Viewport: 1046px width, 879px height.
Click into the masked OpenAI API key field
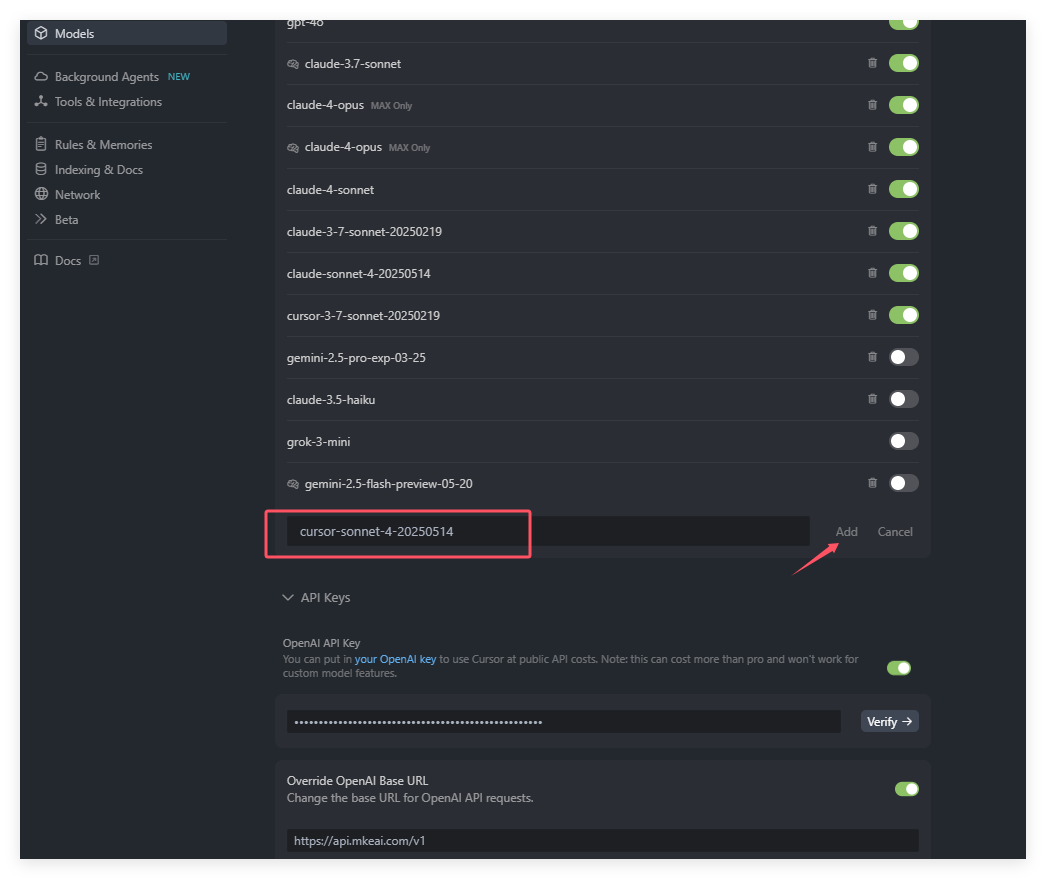564,722
